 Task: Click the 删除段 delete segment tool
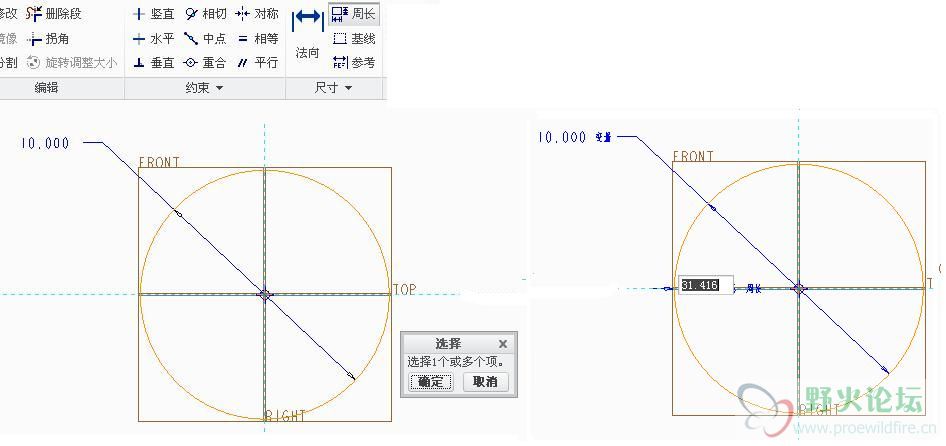point(54,13)
